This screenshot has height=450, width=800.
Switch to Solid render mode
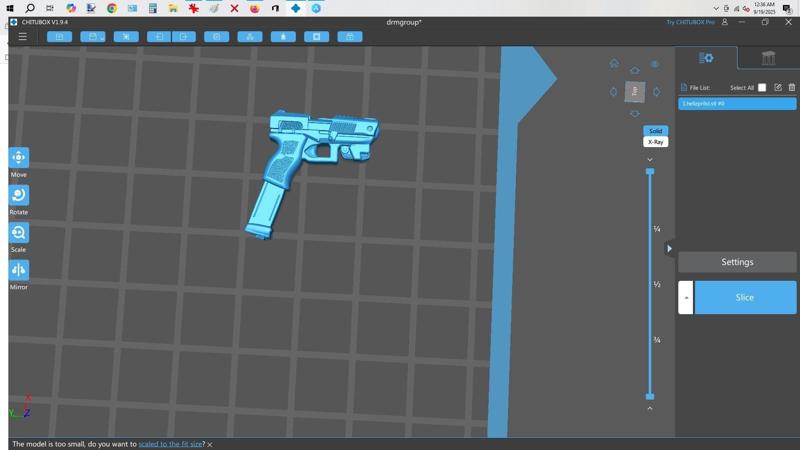pyautogui.click(x=656, y=131)
